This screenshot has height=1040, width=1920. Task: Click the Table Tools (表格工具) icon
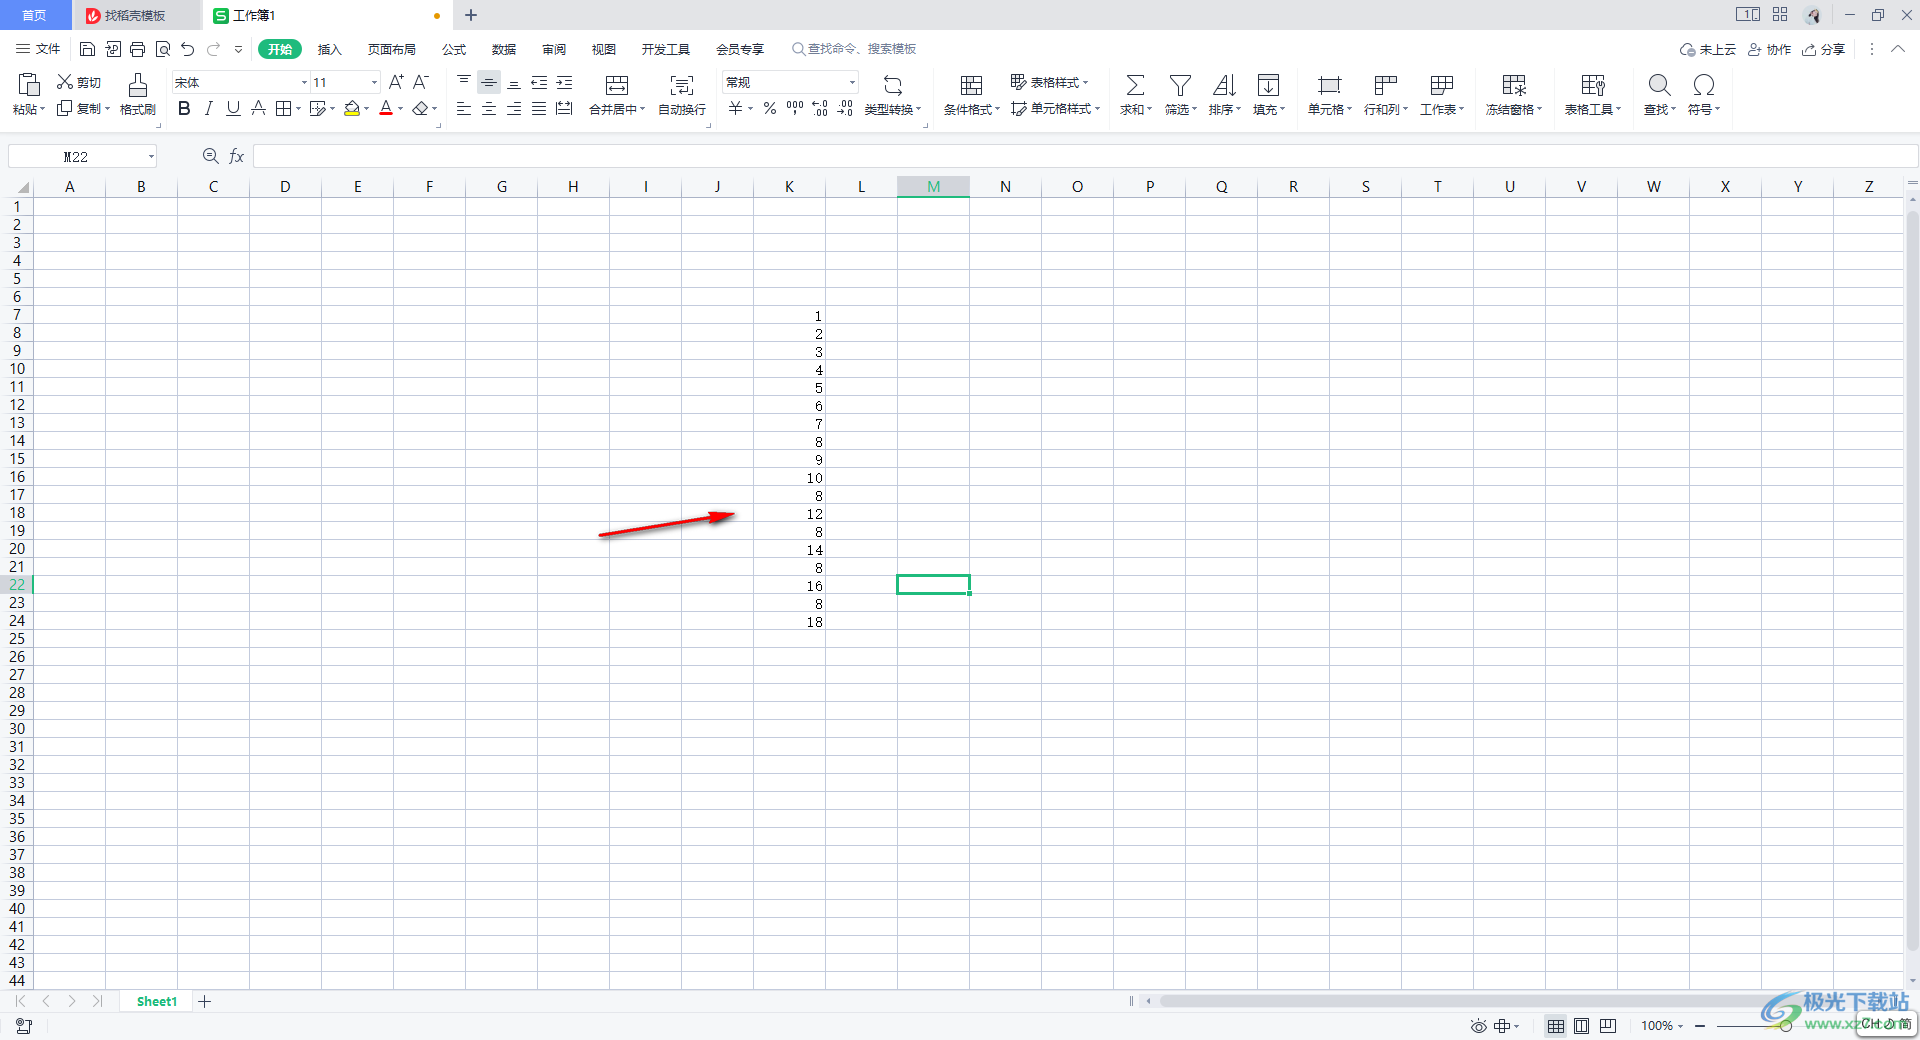tap(1593, 85)
